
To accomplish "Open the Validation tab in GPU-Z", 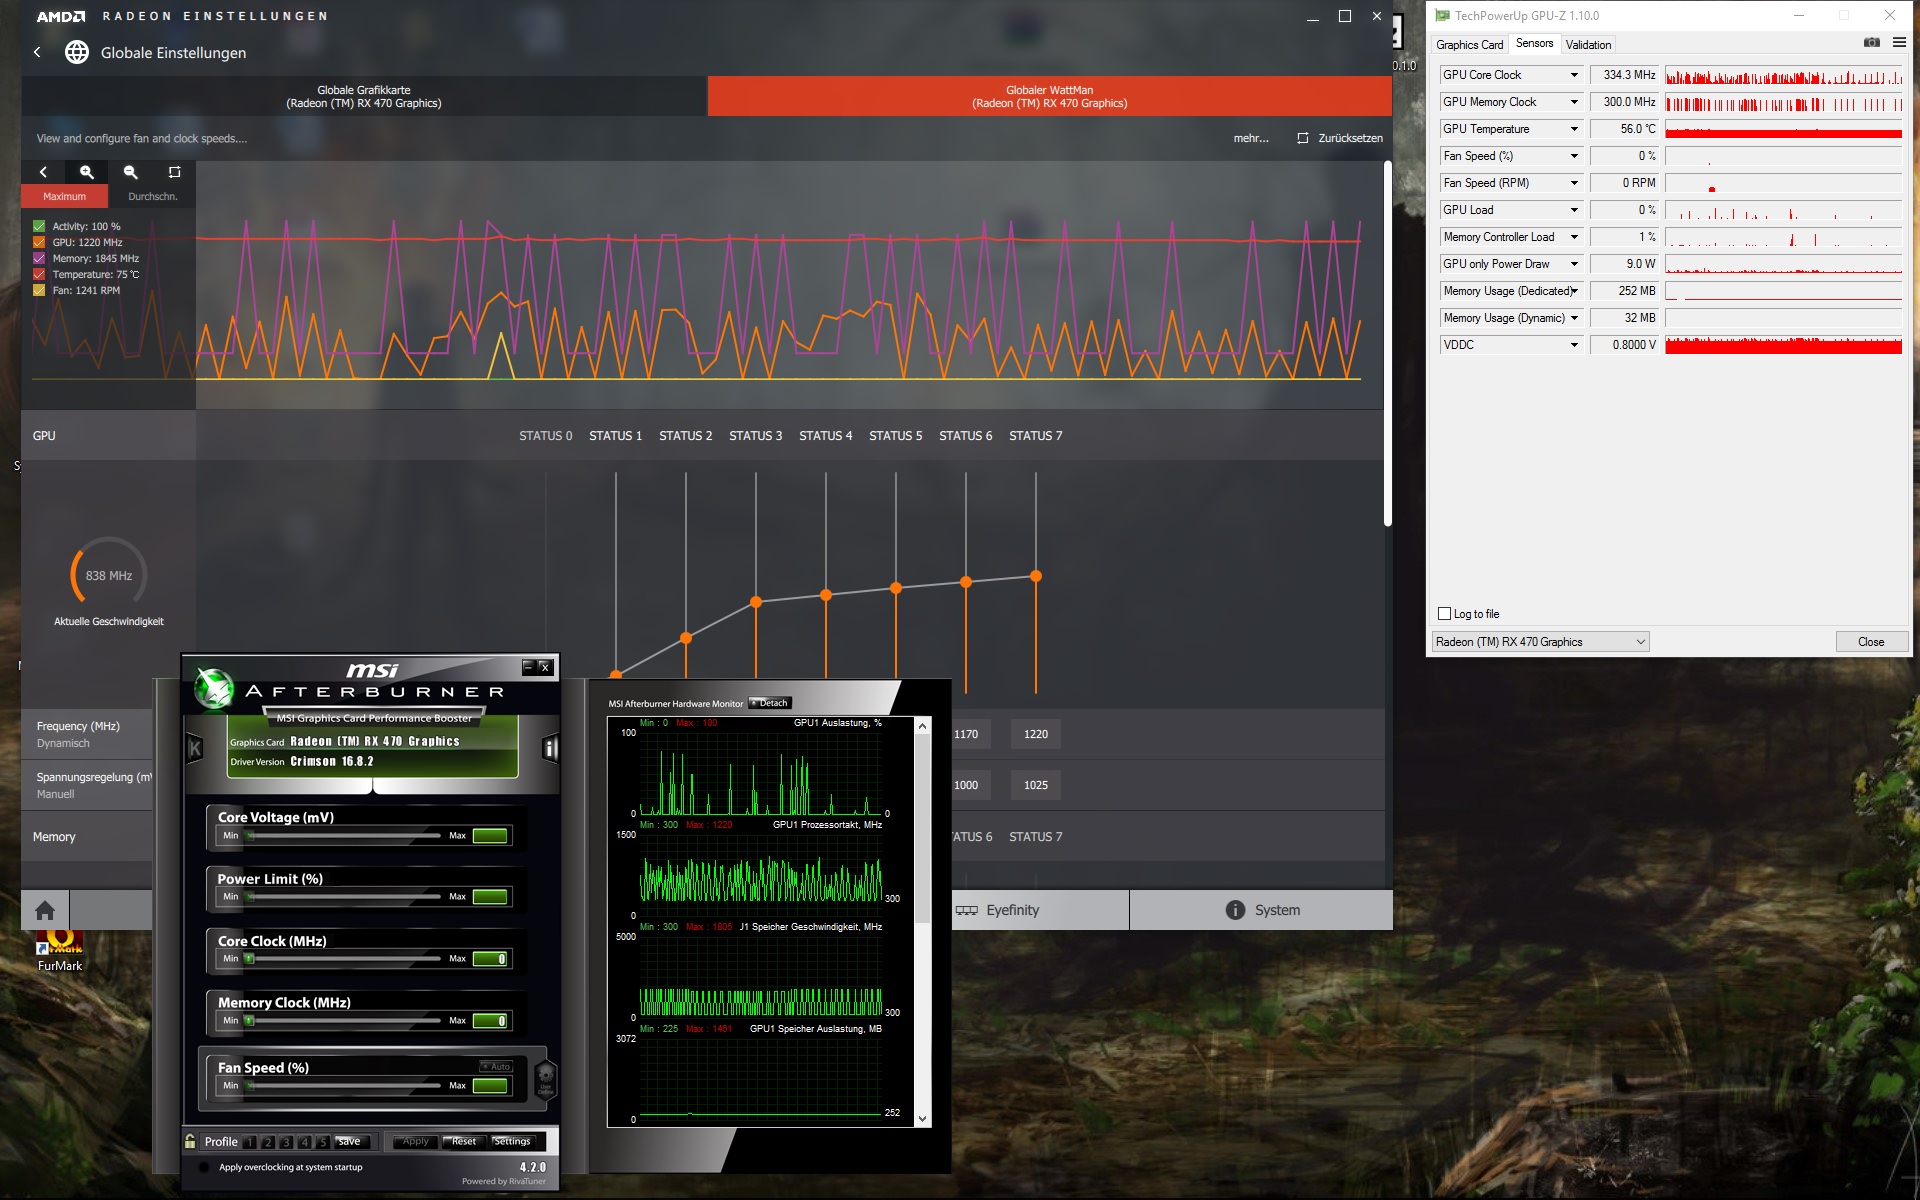I will (x=1588, y=45).
